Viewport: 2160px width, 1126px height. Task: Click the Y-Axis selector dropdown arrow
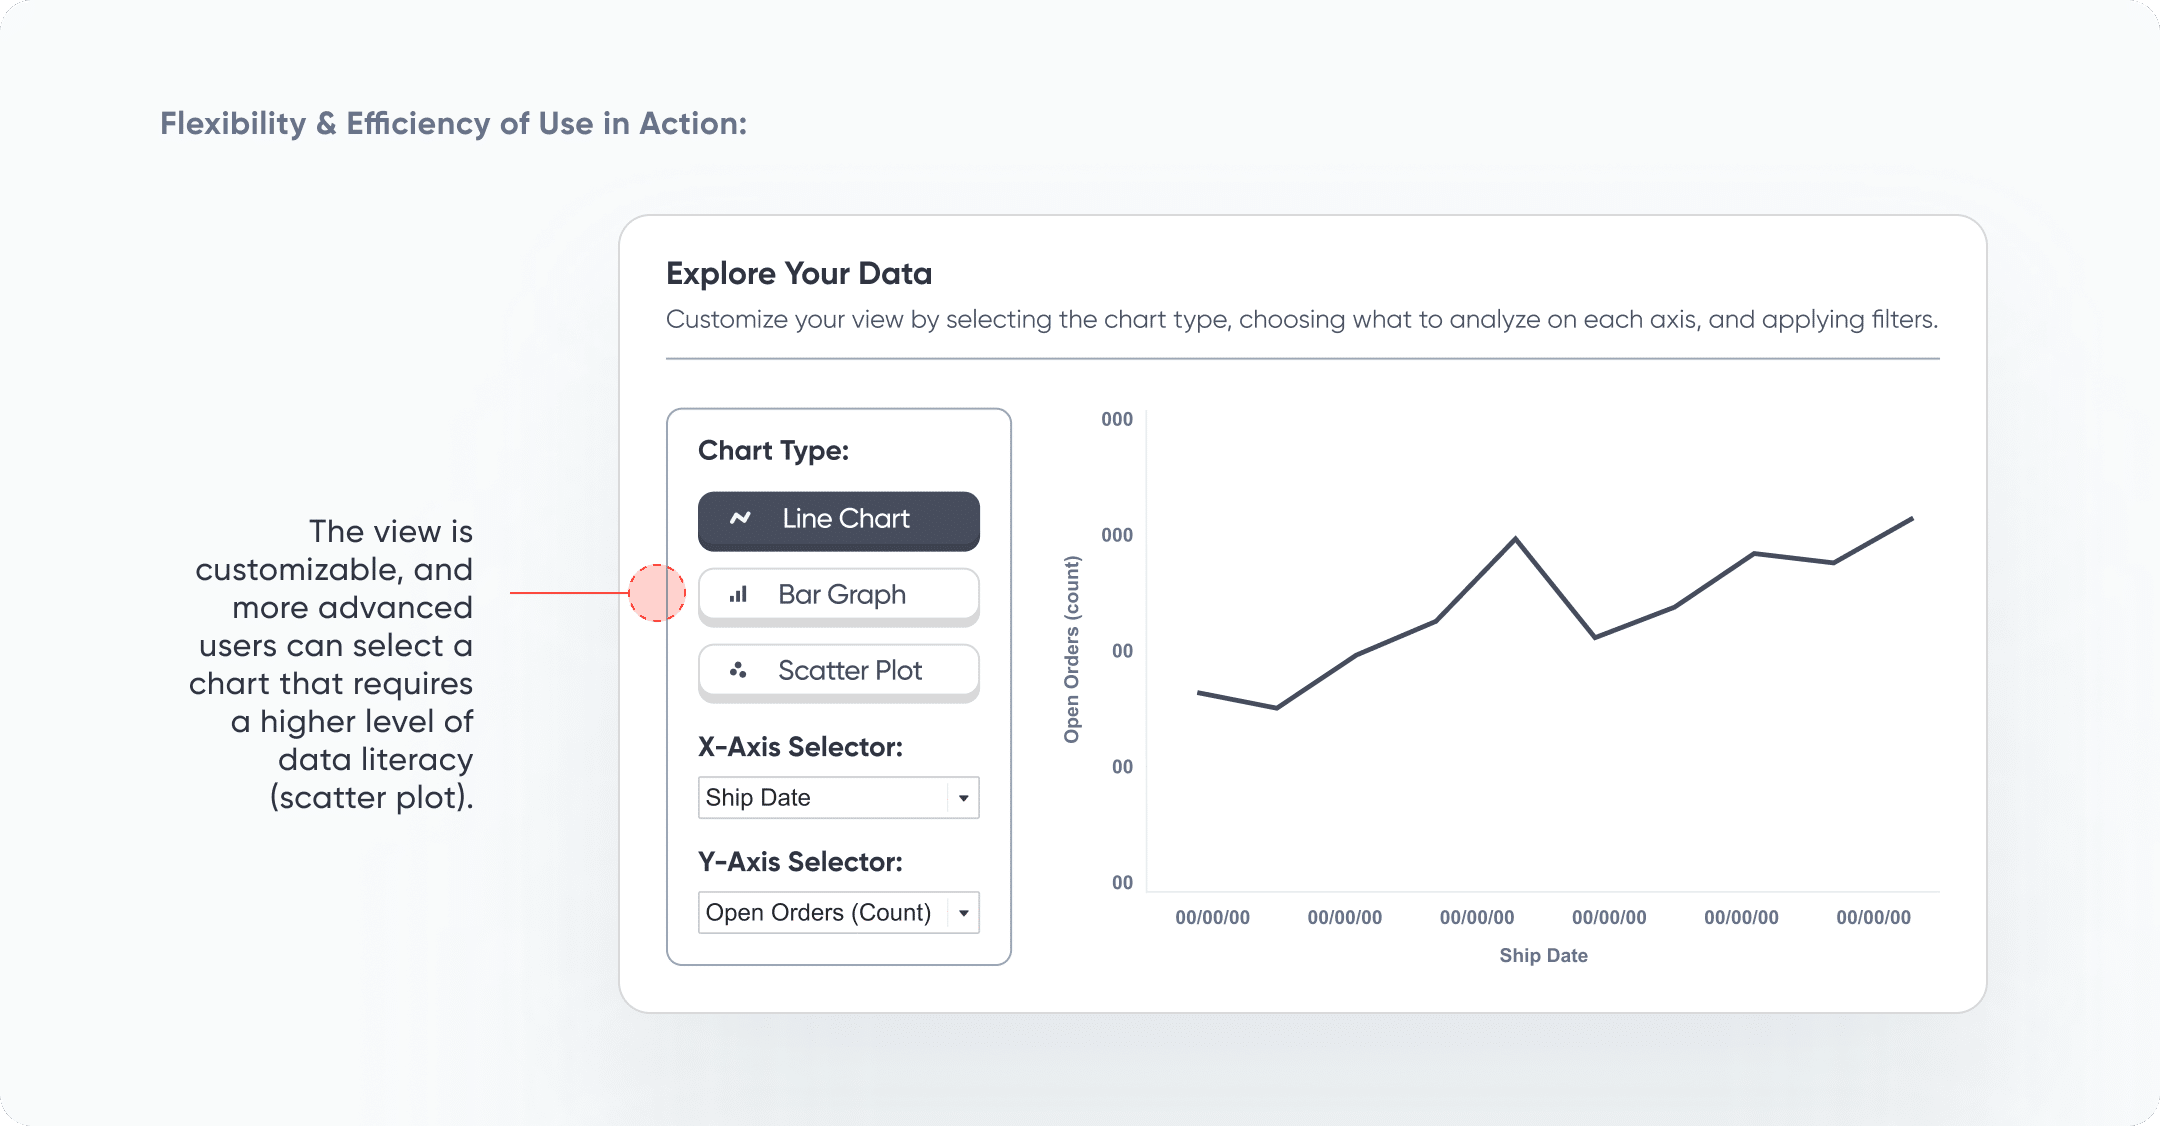(964, 913)
